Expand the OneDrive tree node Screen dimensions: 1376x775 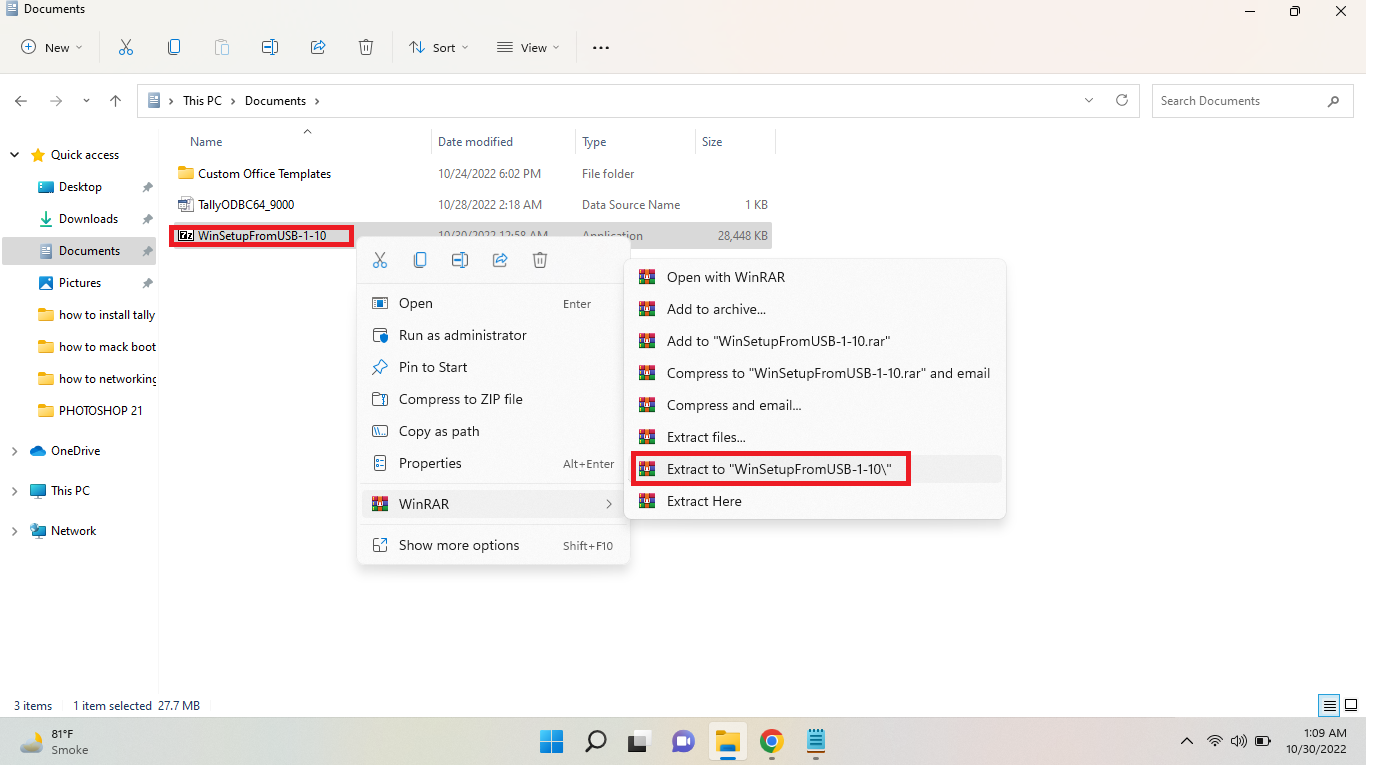point(14,451)
